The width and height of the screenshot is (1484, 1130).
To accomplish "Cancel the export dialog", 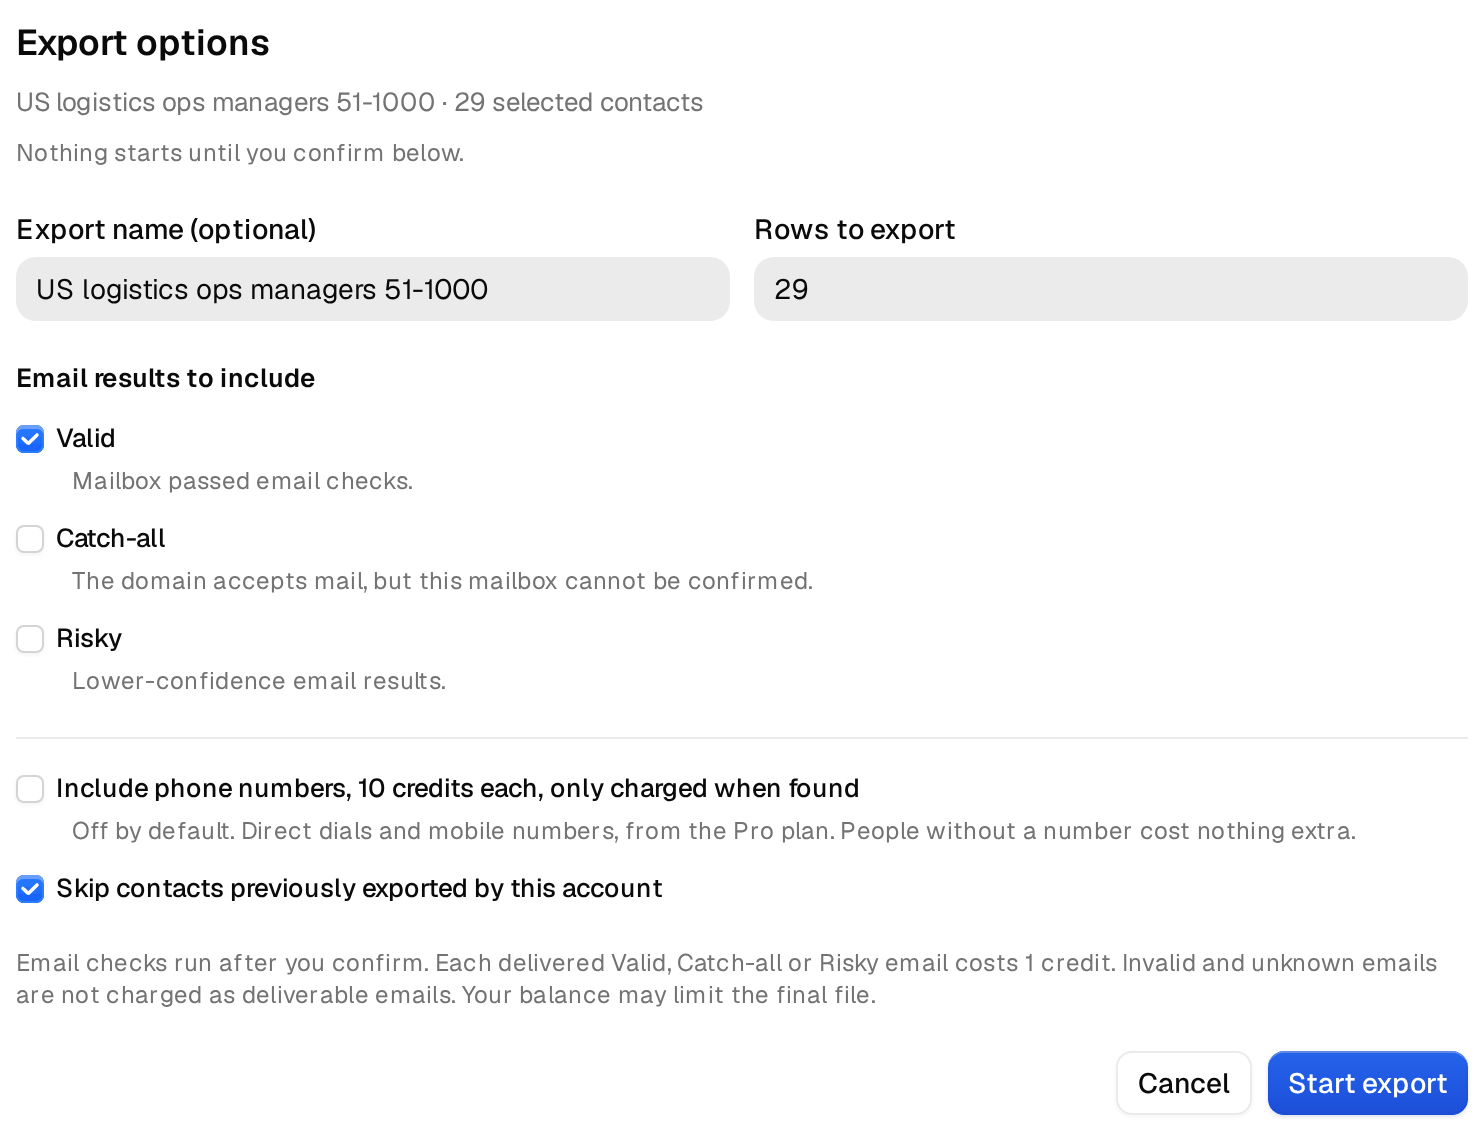I will (x=1184, y=1083).
